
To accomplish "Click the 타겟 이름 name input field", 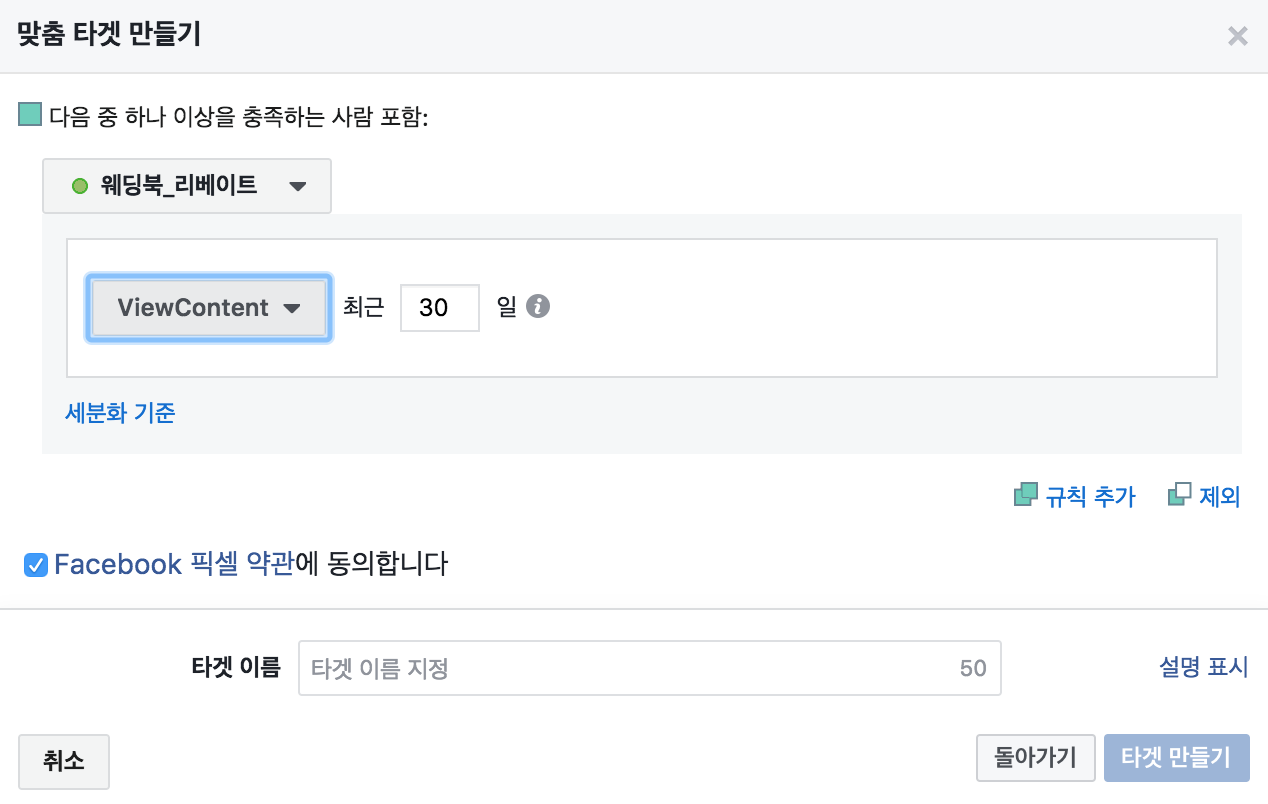I will (x=650, y=667).
